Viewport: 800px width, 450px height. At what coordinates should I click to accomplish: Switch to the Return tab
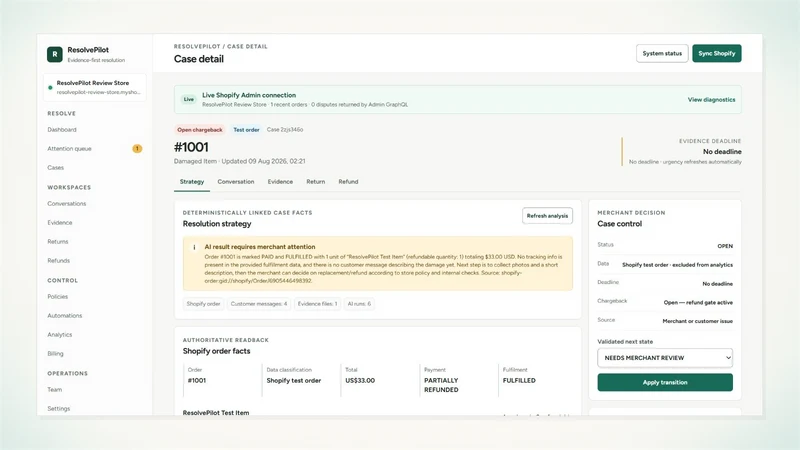tap(315, 182)
